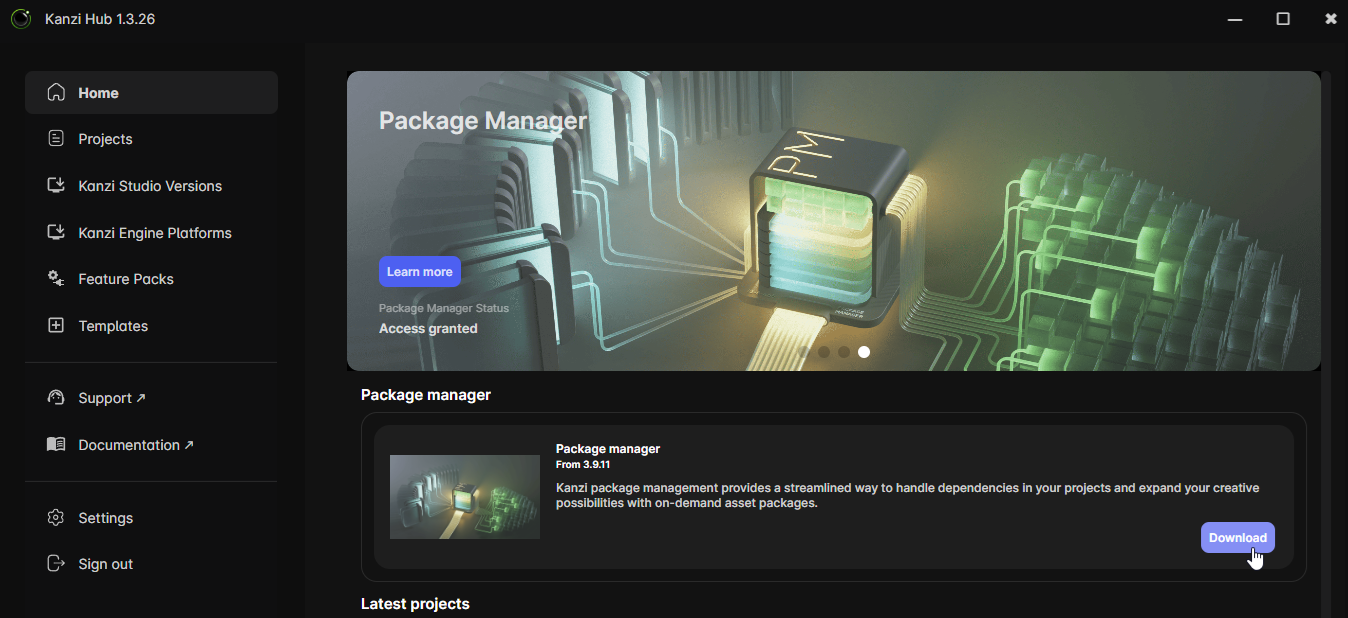Switch to the Kanzi Engine Platforms section

tap(157, 232)
